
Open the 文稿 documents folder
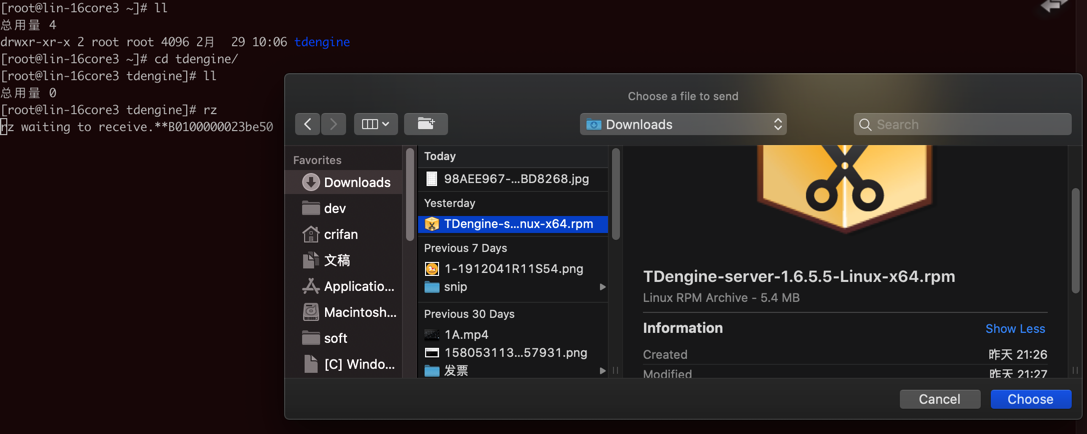(x=337, y=260)
